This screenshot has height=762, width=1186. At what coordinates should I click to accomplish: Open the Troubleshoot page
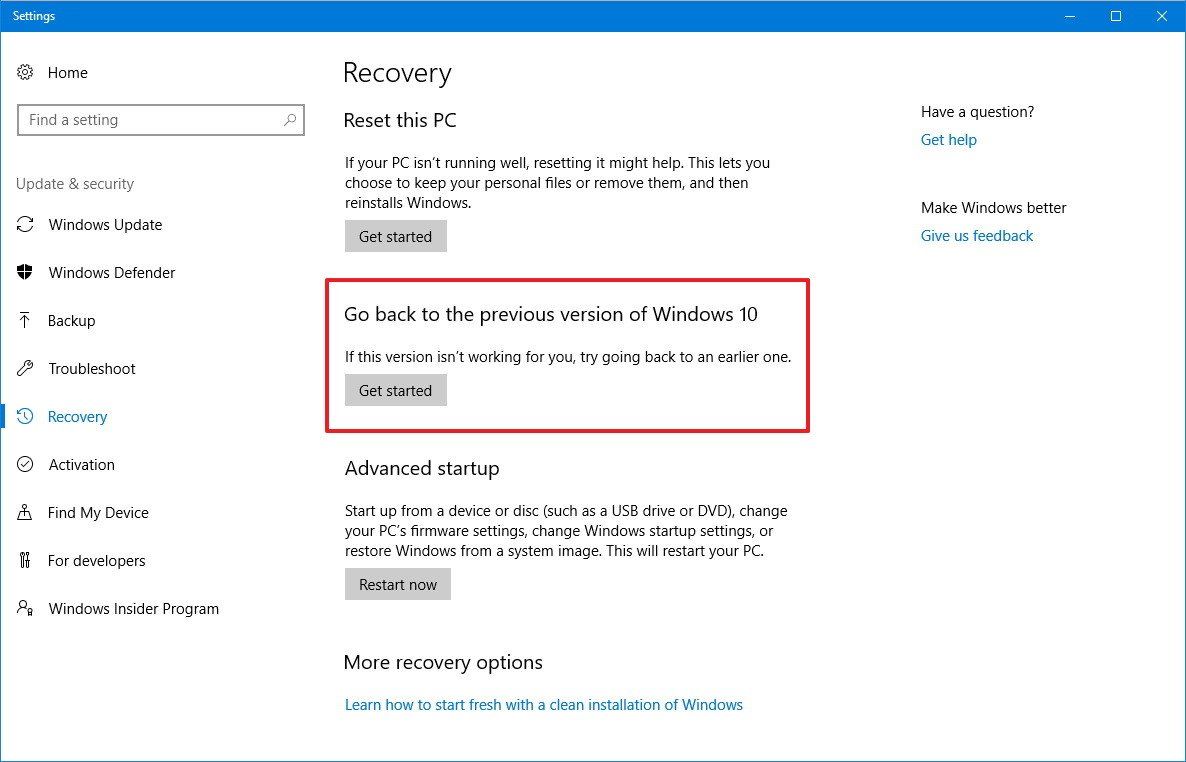tap(92, 369)
